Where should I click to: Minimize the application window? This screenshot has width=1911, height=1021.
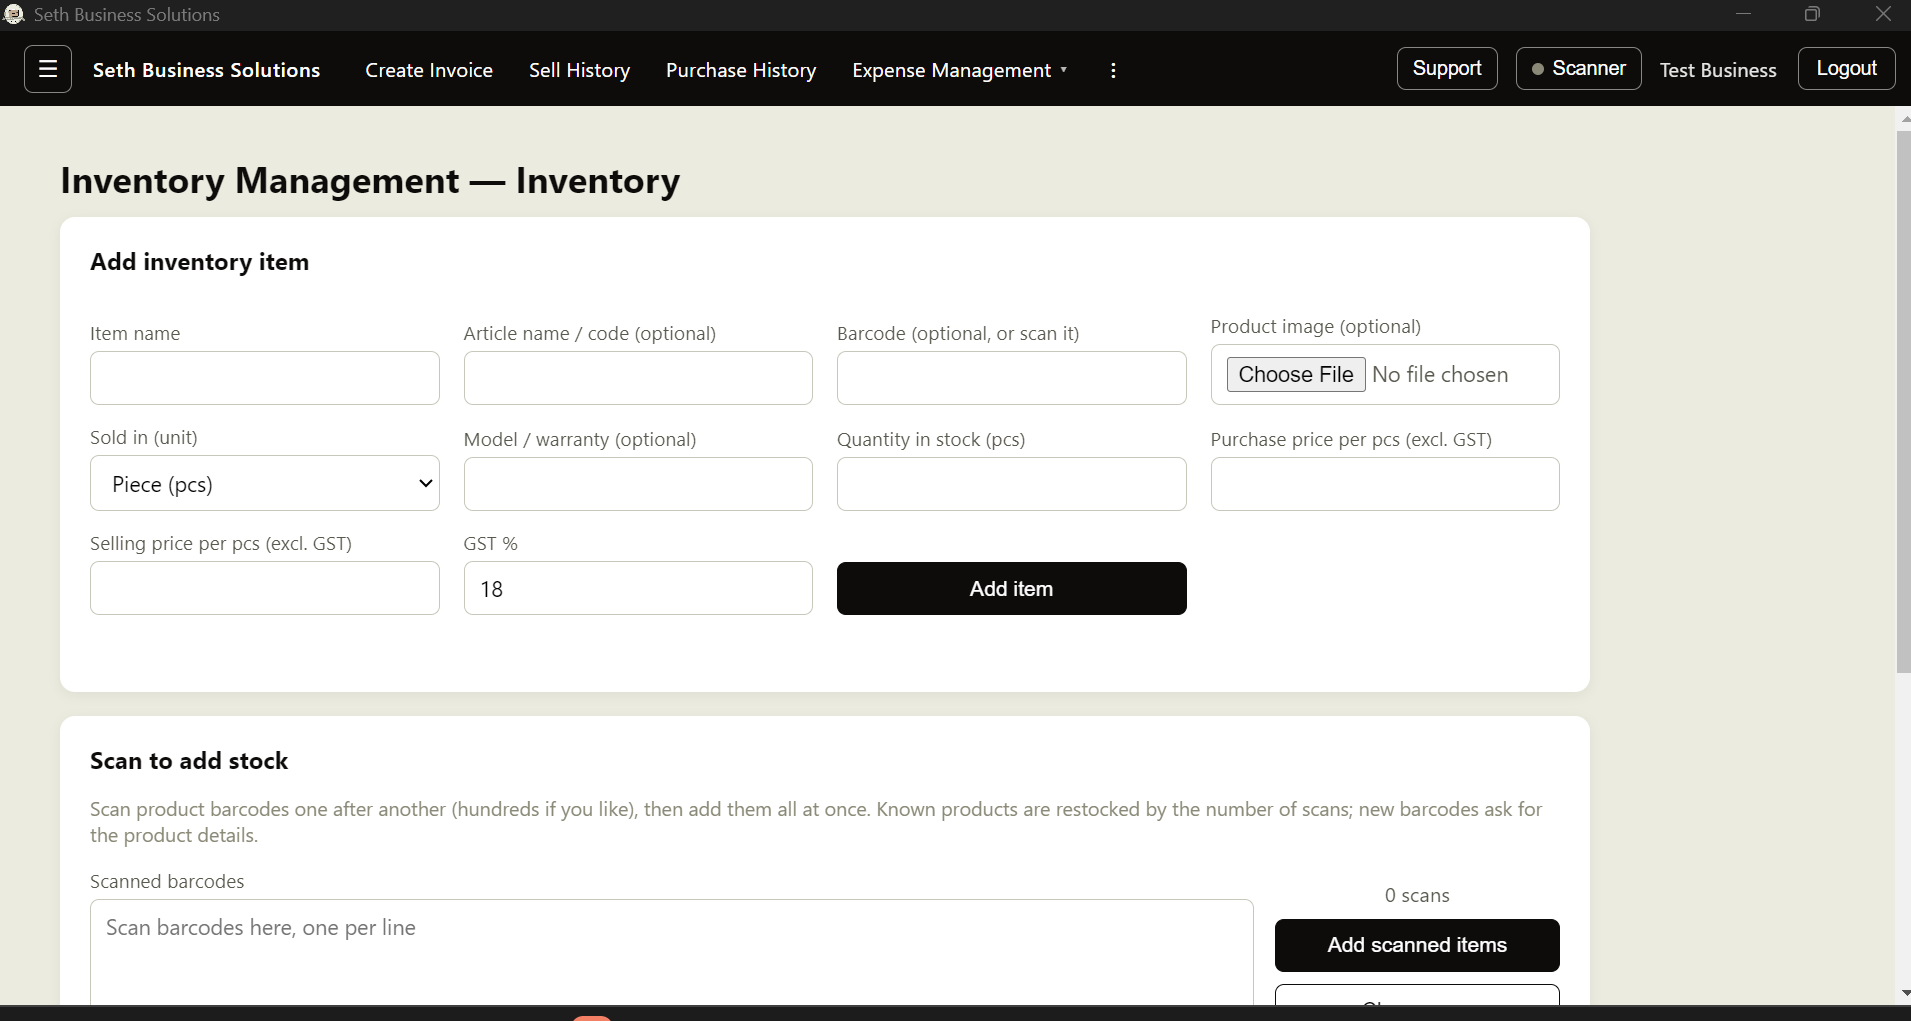coord(1743,14)
